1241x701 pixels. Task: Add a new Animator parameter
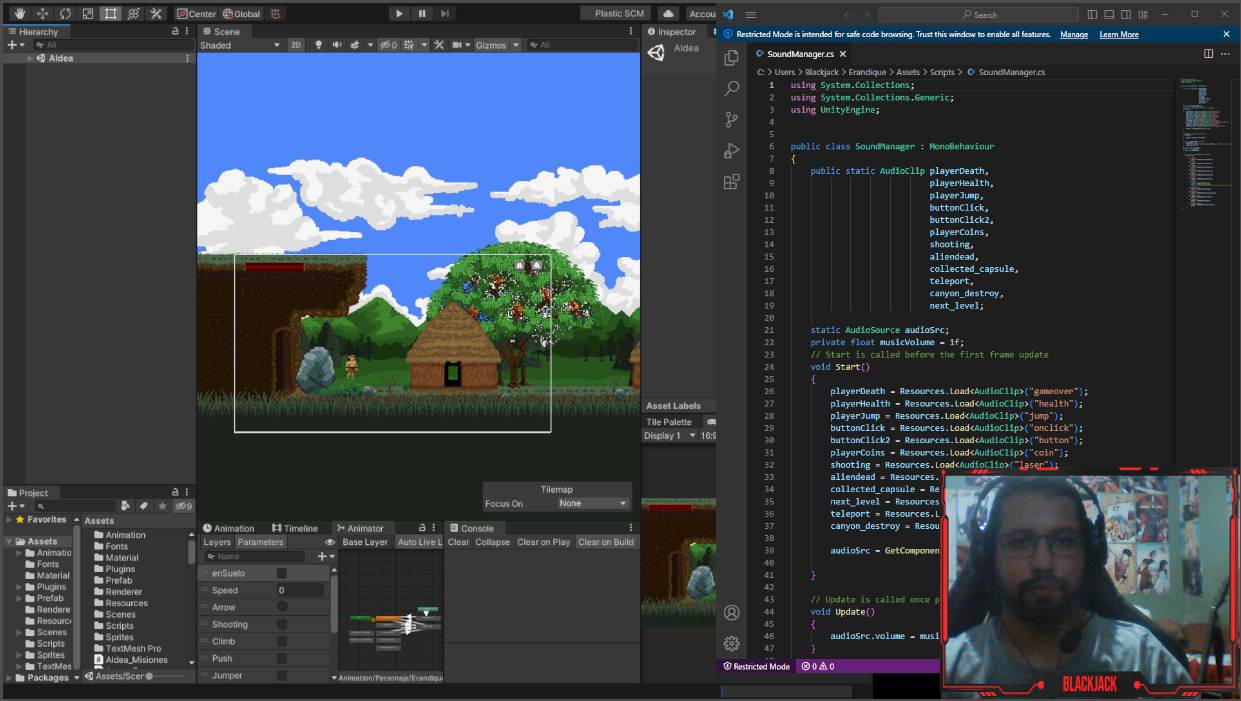(x=324, y=556)
